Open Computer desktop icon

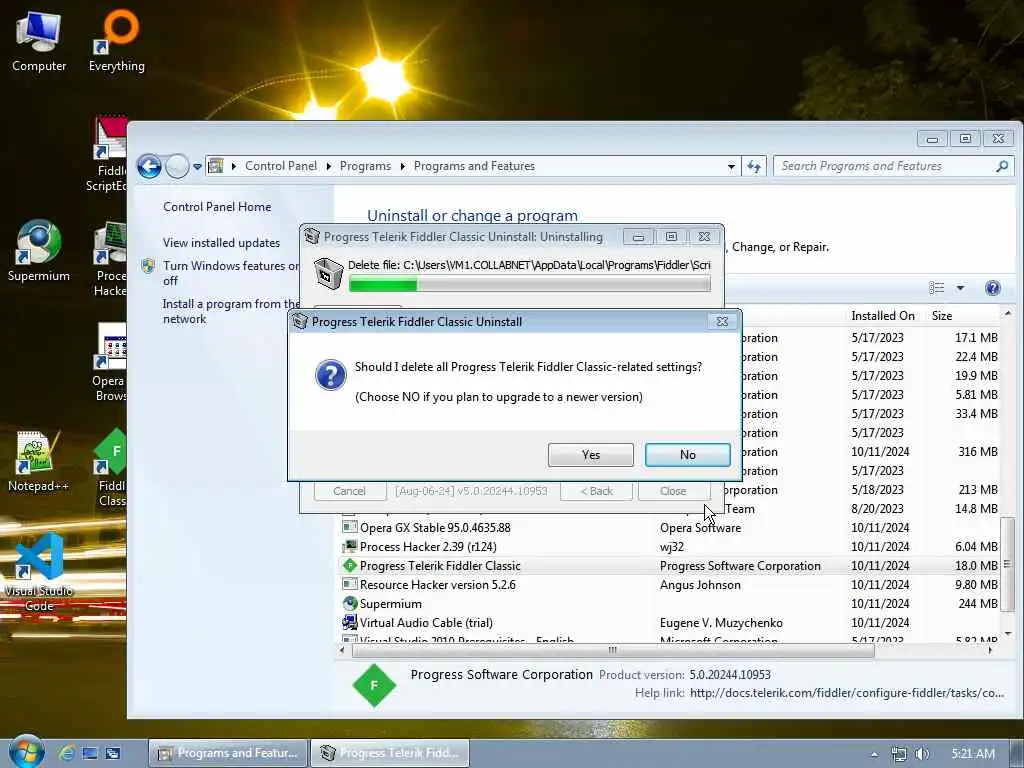39,40
